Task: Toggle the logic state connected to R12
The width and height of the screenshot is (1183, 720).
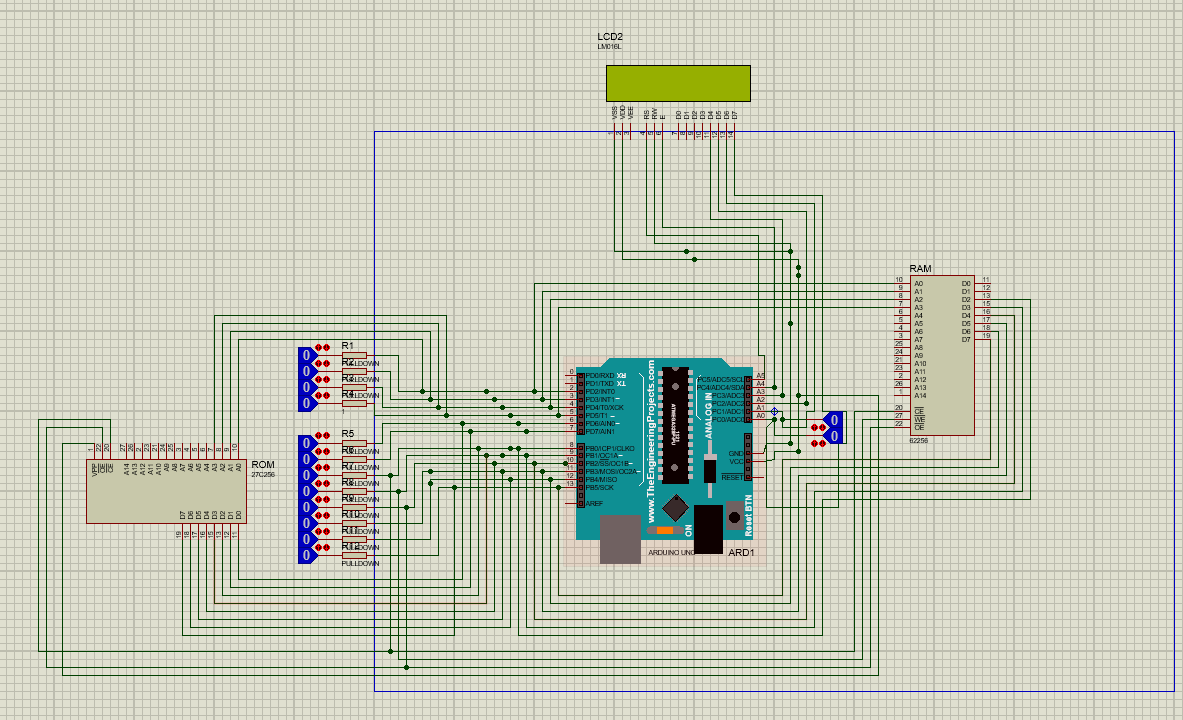Action: click(x=307, y=554)
